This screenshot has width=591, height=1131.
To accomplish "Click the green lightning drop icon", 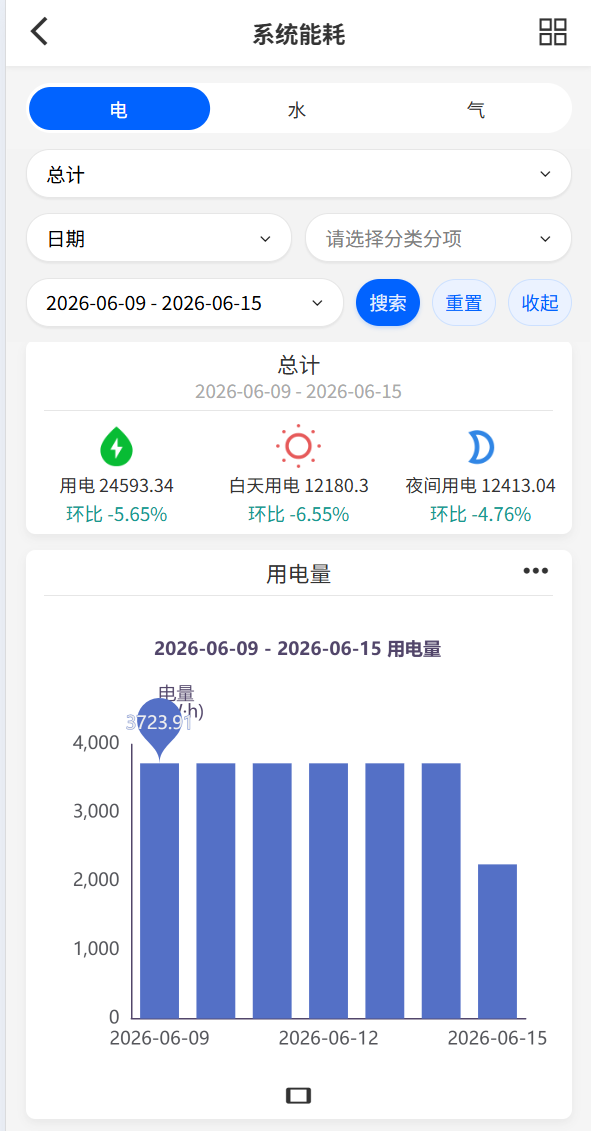I will click(116, 446).
